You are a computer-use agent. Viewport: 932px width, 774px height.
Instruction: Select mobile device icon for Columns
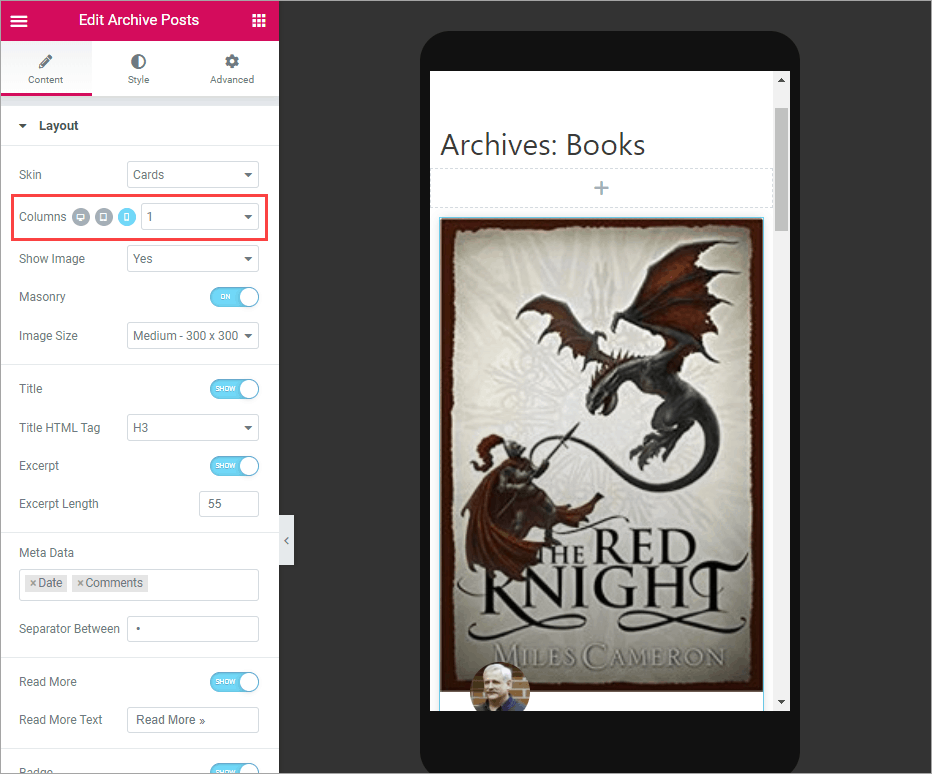[x=127, y=217]
